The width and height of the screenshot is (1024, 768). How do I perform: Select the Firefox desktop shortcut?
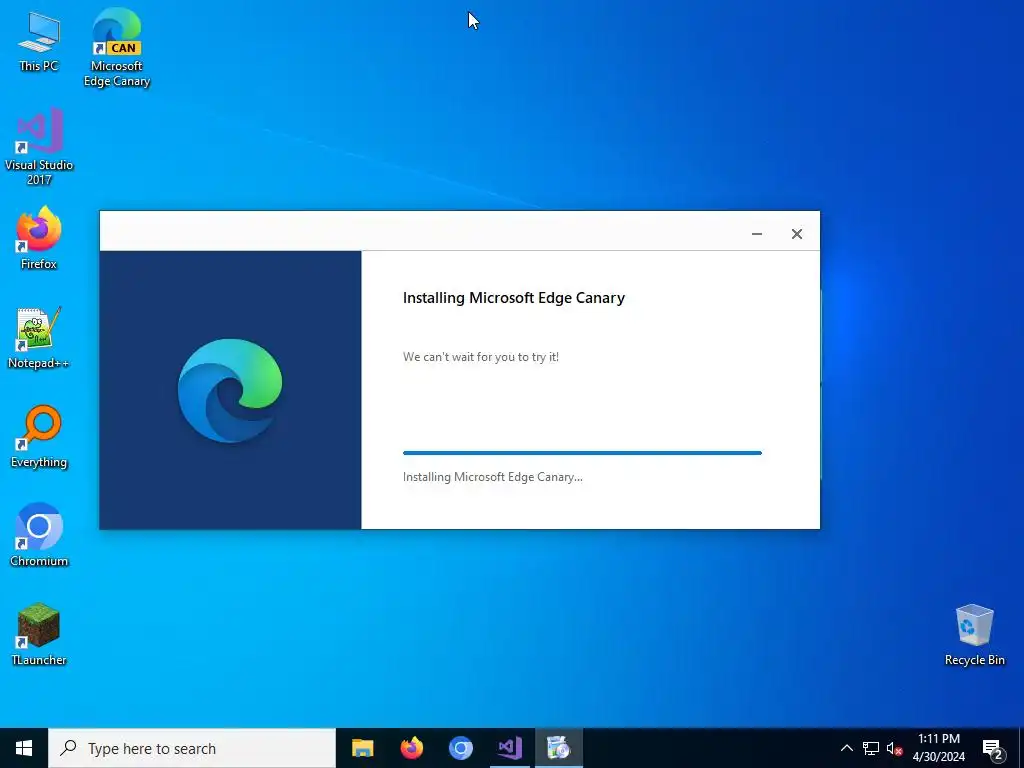pyautogui.click(x=39, y=238)
